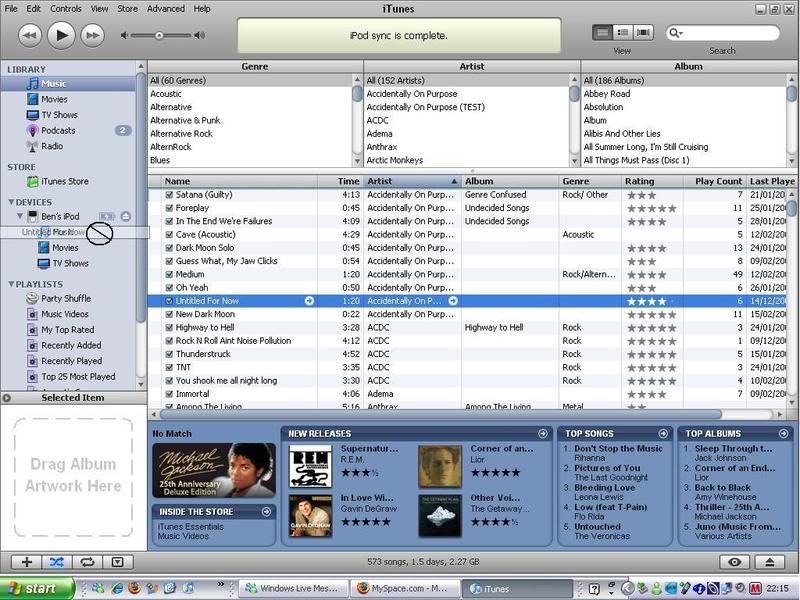This screenshot has width=800, height=600.
Task: Click the add playlist plus button
Action: 27,562
